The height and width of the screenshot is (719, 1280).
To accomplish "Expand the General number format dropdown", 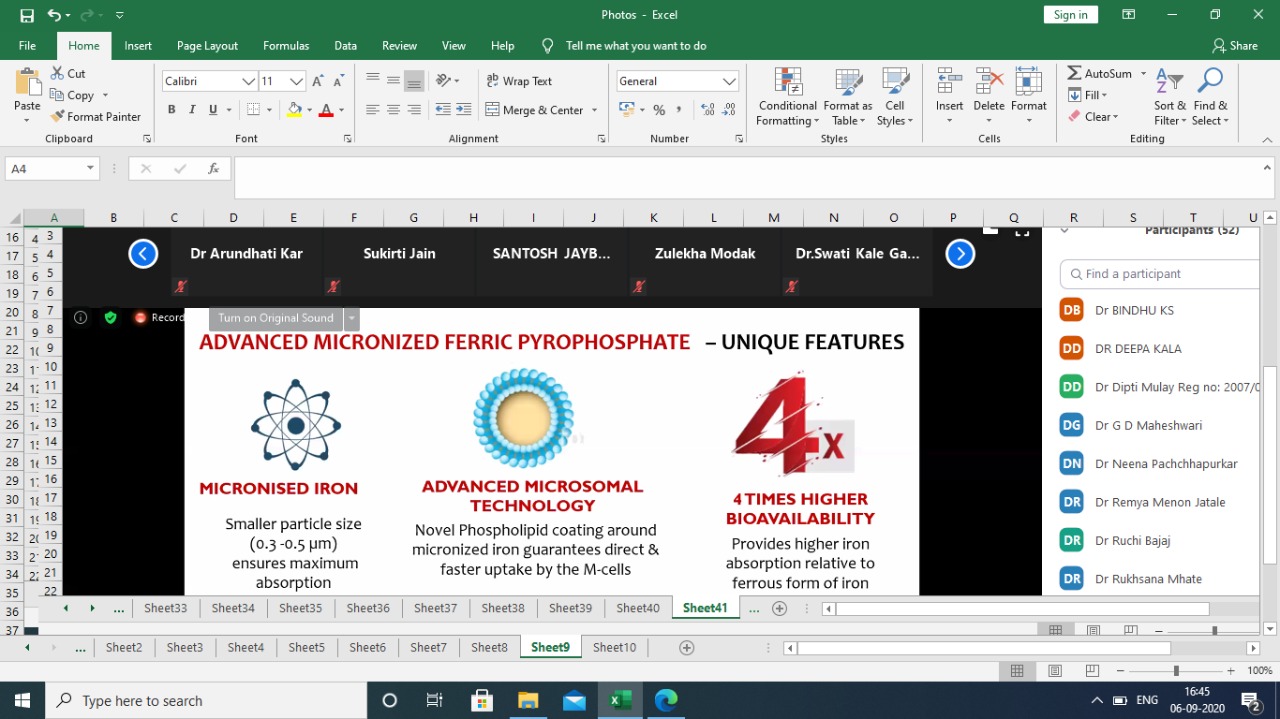I will point(729,81).
